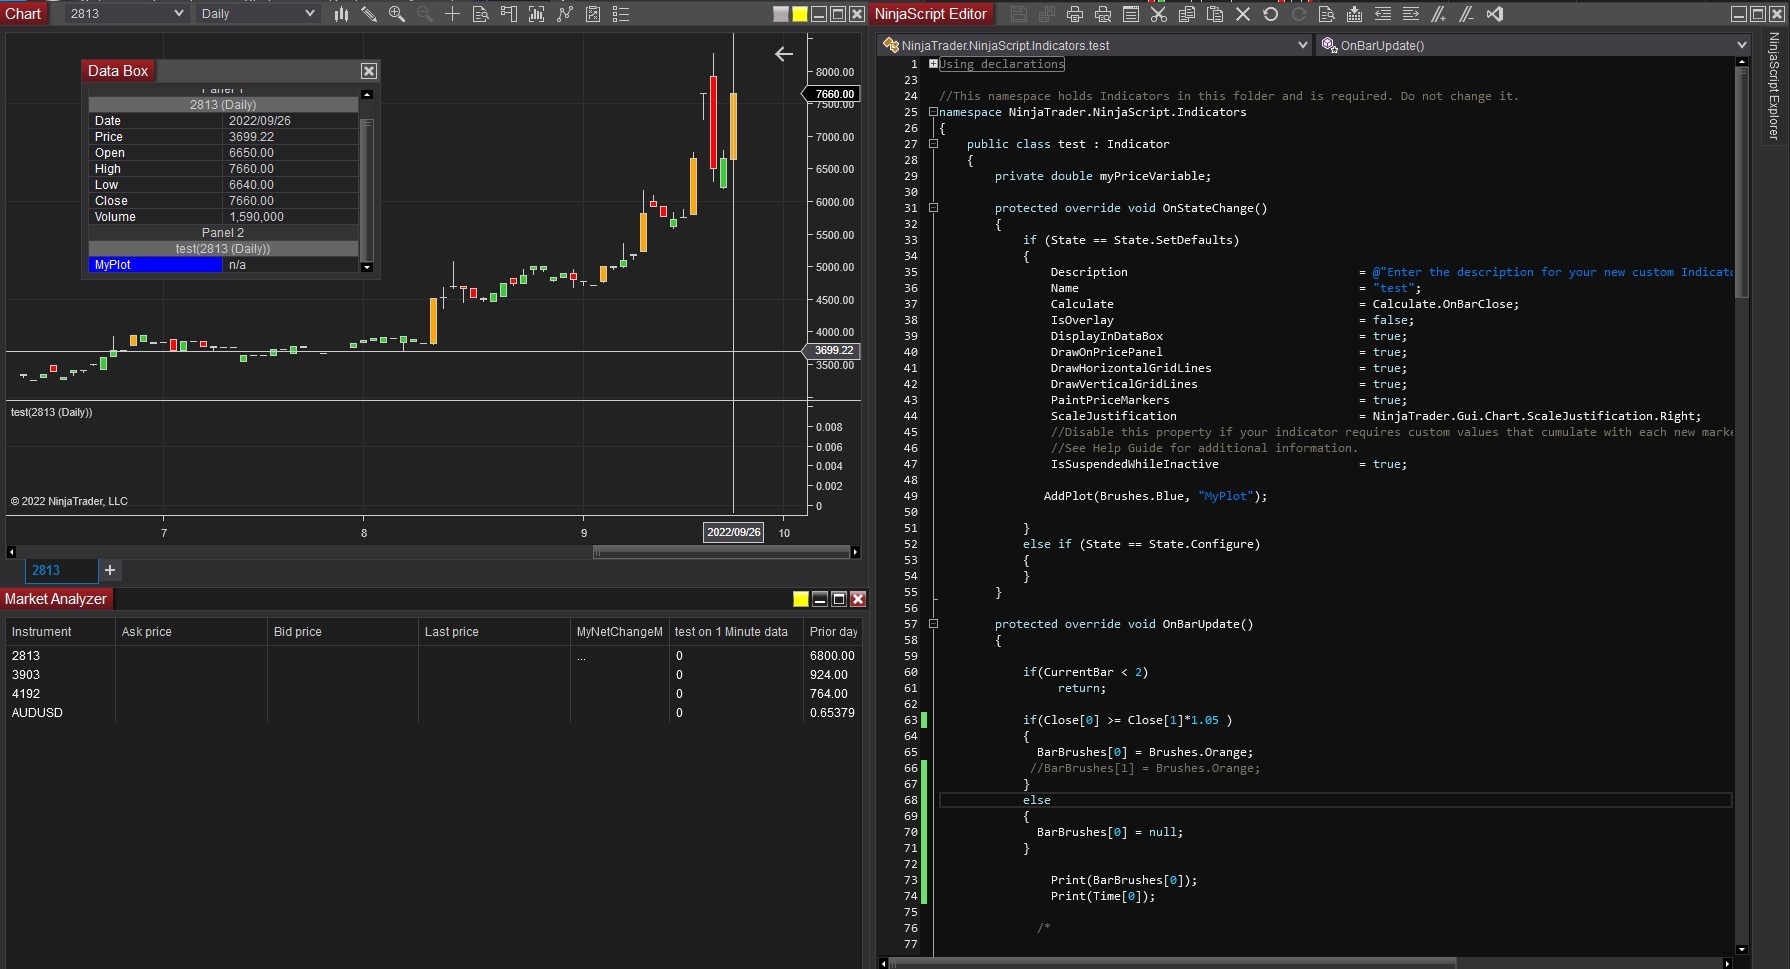Viewport: 1790px width, 969px height.
Task: Click the yellow link swatch in Market Analyzer
Action: click(x=800, y=599)
